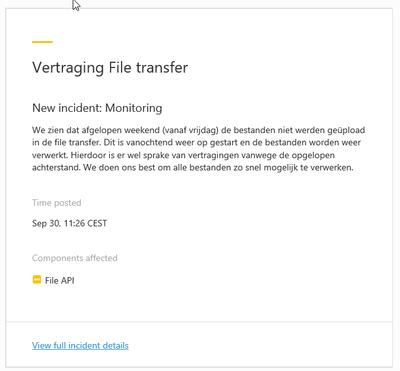Click the Sep 30, 11:26 CEST timestamp
Screen dimensions: 400x371
tap(69, 223)
